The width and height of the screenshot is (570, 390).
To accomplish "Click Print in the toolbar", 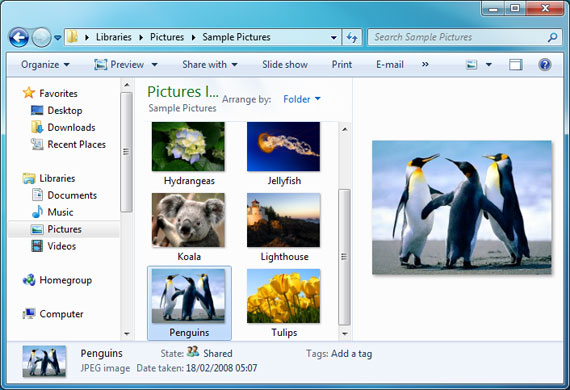I will coord(342,65).
